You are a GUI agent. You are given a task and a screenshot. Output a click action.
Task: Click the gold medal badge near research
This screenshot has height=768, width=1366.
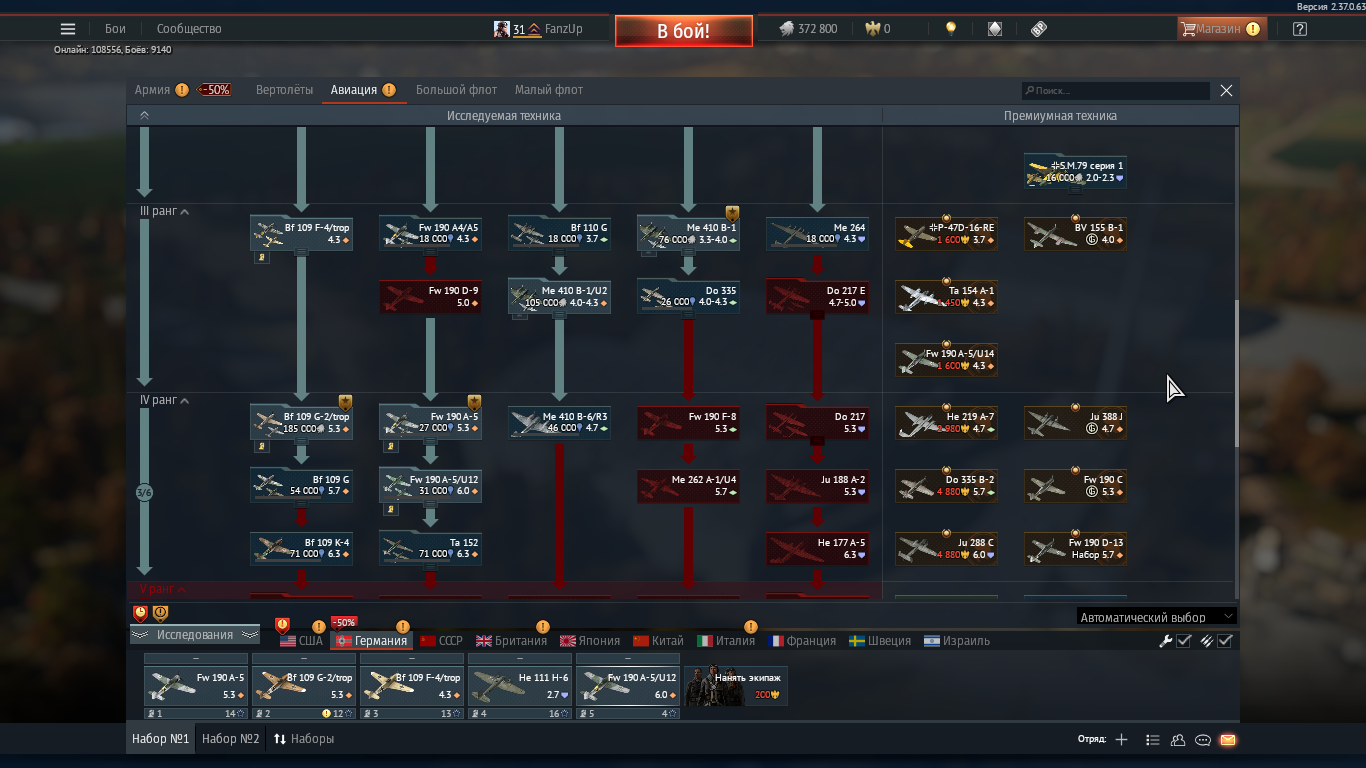(160, 613)
